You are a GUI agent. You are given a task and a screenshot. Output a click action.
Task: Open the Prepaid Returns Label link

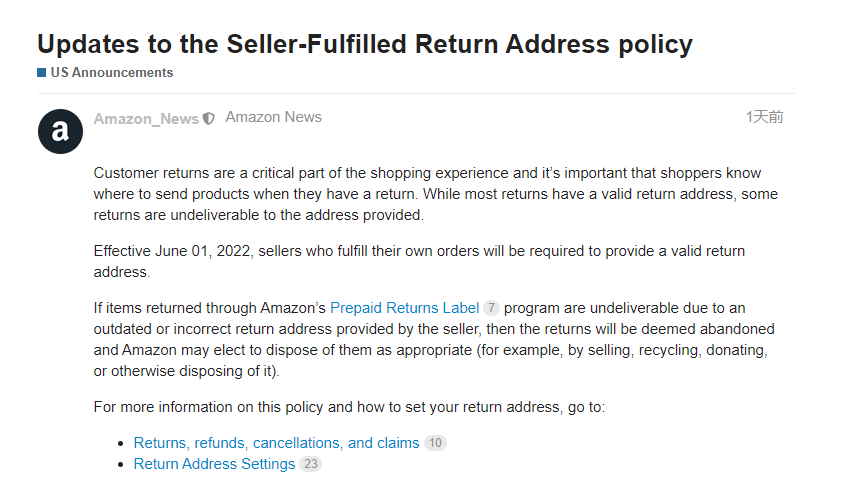point(405,308)
